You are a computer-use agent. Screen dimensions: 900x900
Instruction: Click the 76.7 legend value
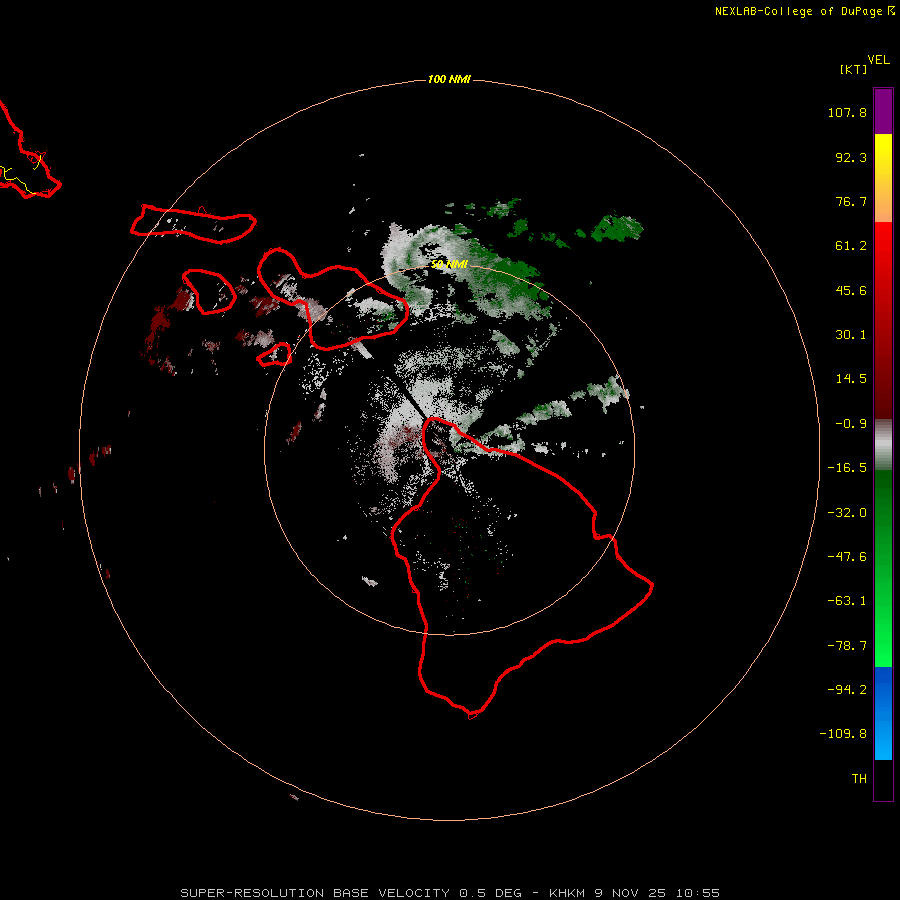[851, 201]
